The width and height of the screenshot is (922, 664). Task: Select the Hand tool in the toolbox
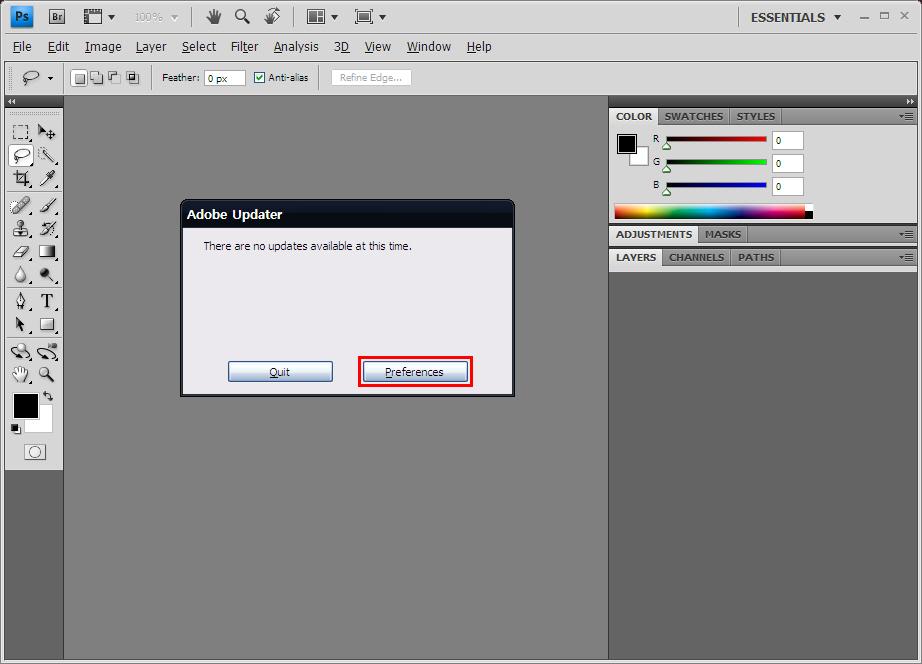(21, 374)
